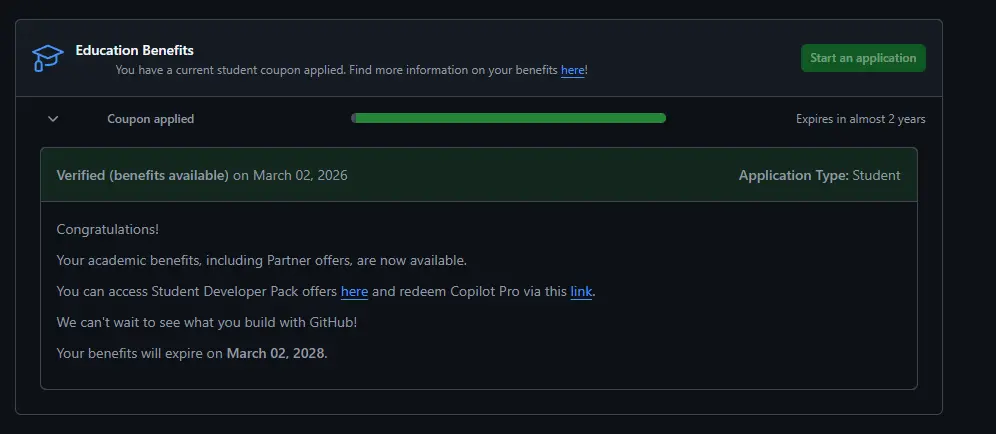
Task: Click the Education Benefits heading
Action: [x=135, y=50]
